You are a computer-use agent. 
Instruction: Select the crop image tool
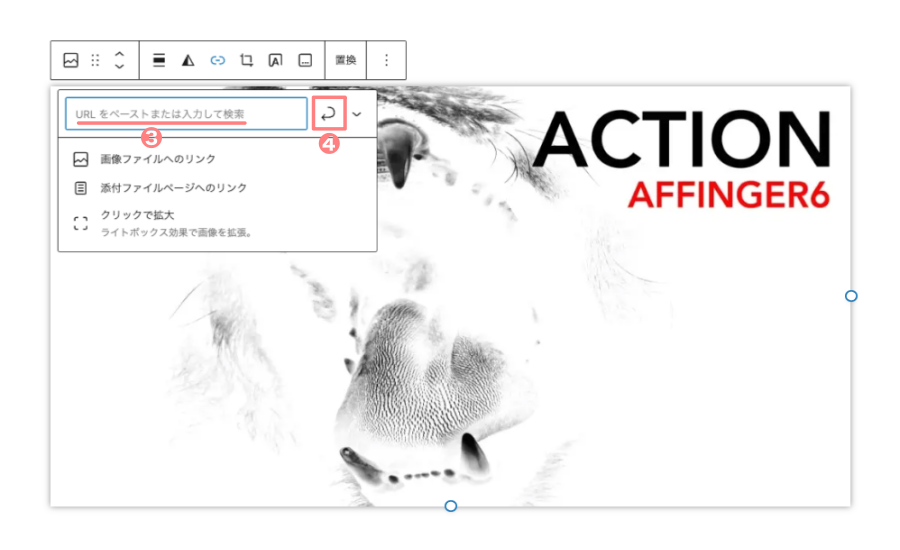pos(247,60)
